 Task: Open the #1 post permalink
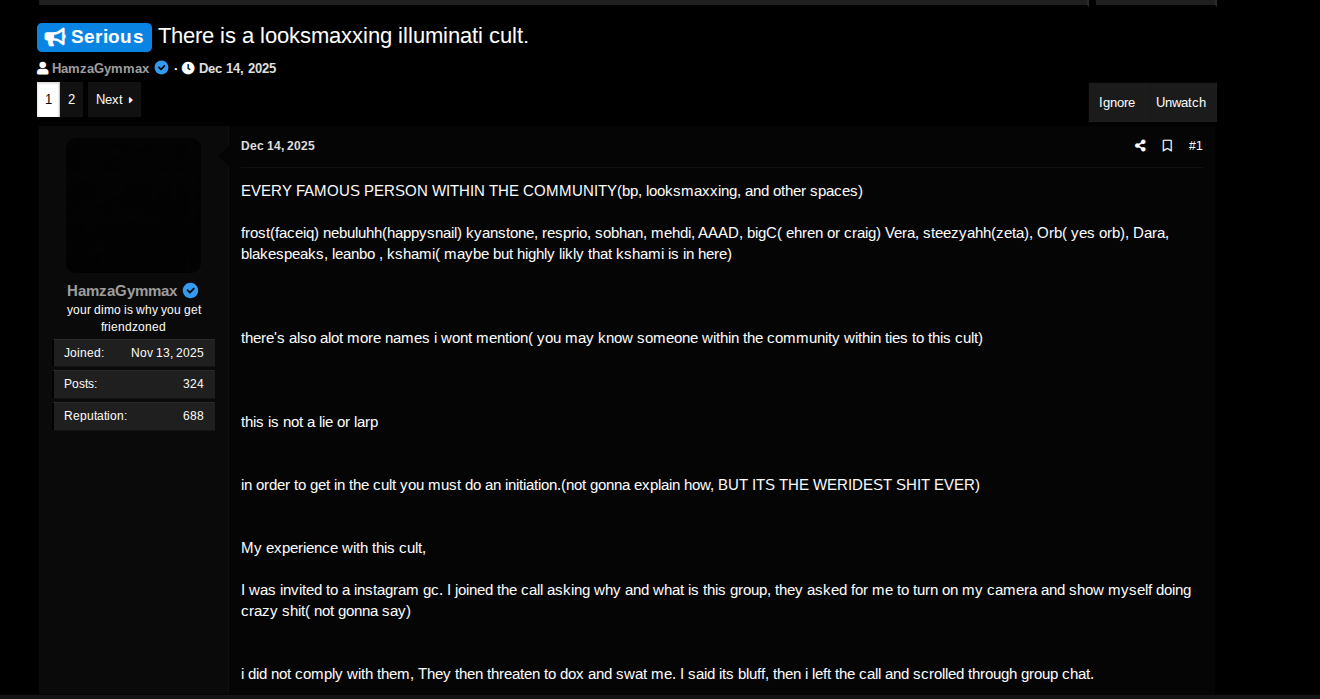pyautogui.click(x=1195, y=146)
